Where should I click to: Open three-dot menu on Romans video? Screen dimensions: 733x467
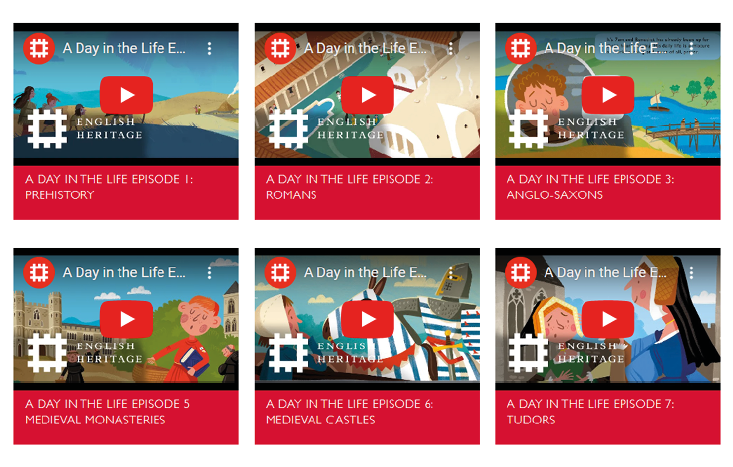pos(451,48)
